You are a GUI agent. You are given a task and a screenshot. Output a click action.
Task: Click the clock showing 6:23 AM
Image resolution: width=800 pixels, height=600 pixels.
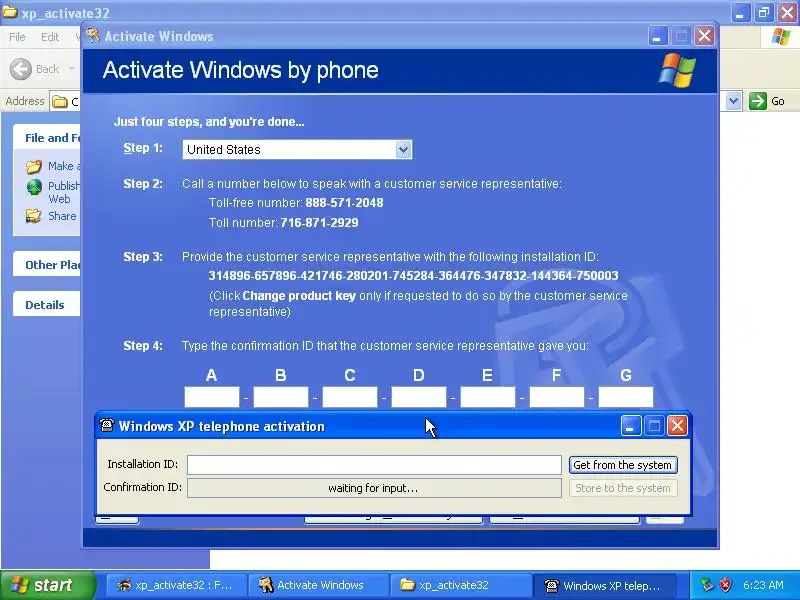pos(763,585)
